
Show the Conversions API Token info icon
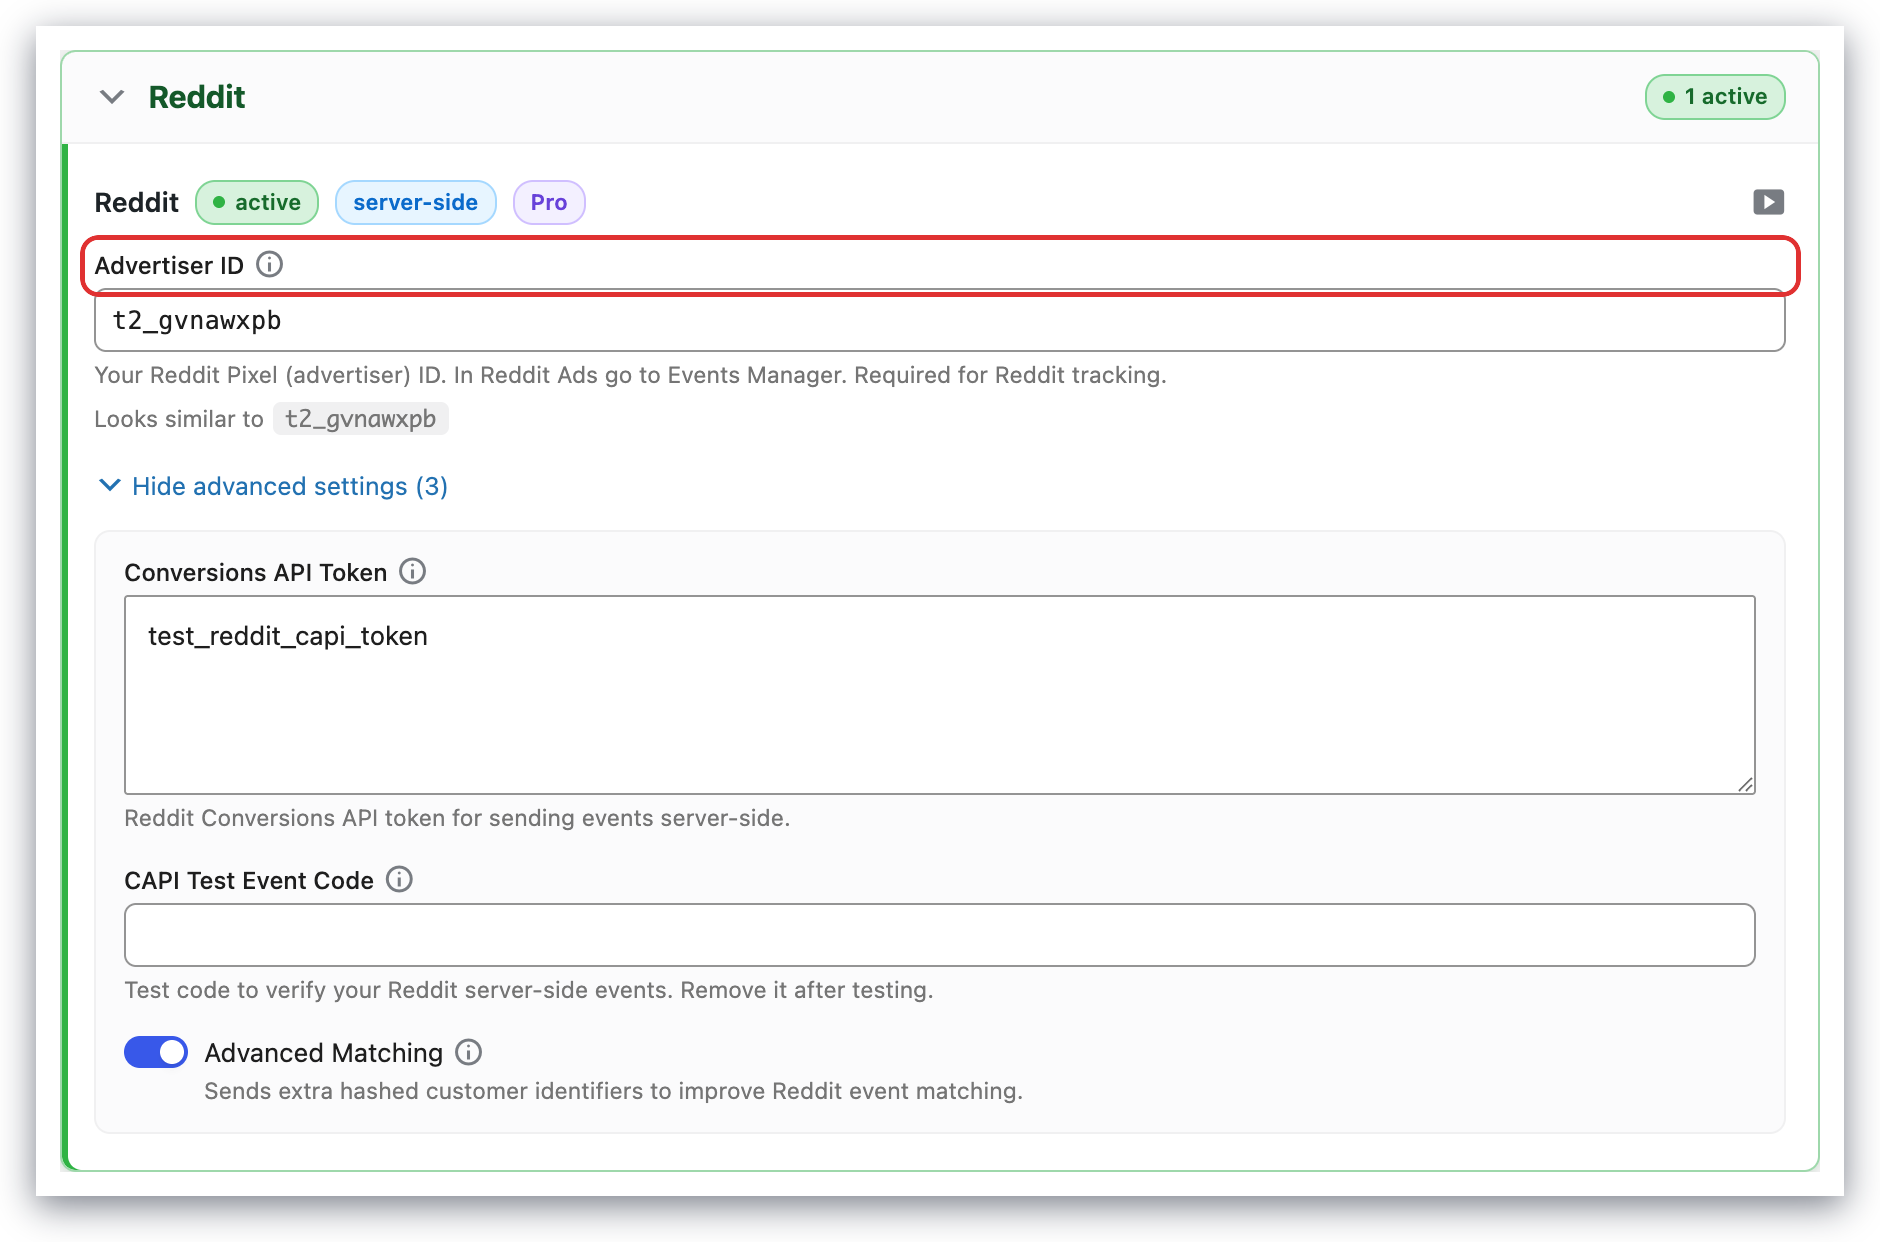click(413, 571)
